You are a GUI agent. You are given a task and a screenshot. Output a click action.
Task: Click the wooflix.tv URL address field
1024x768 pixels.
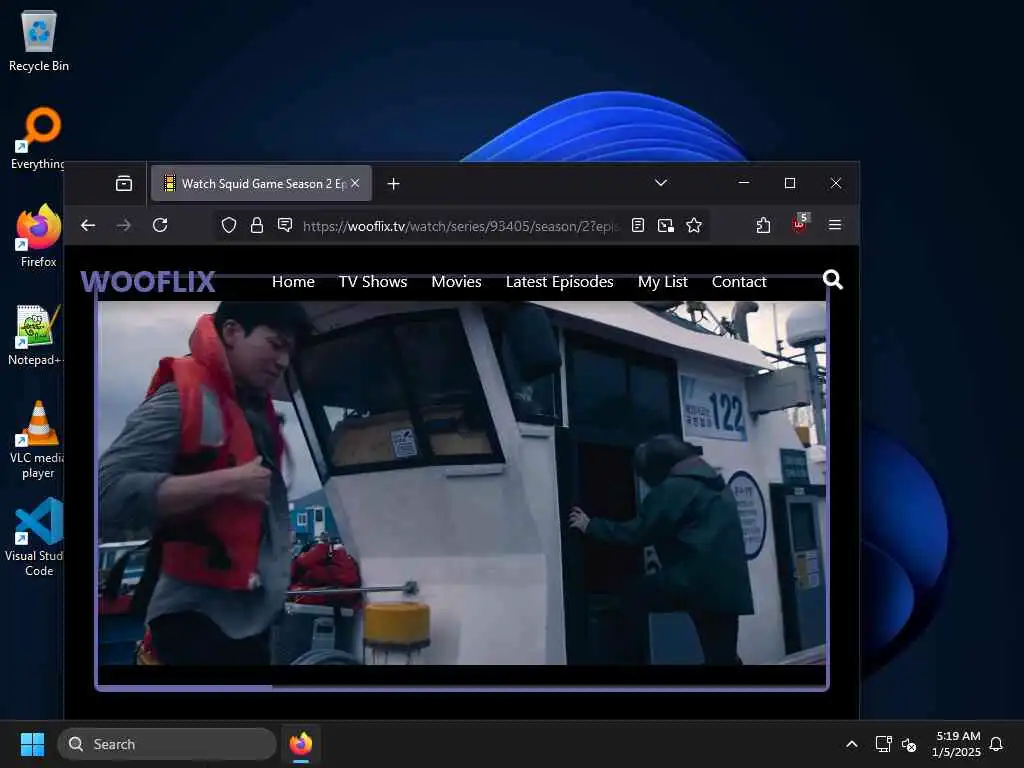coord(460,226)
